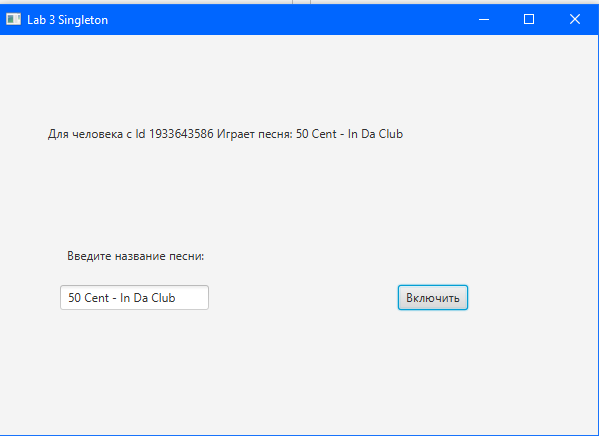
Task: Click the 'Для человека с Id 1933643586' status text
Action: 131,134
